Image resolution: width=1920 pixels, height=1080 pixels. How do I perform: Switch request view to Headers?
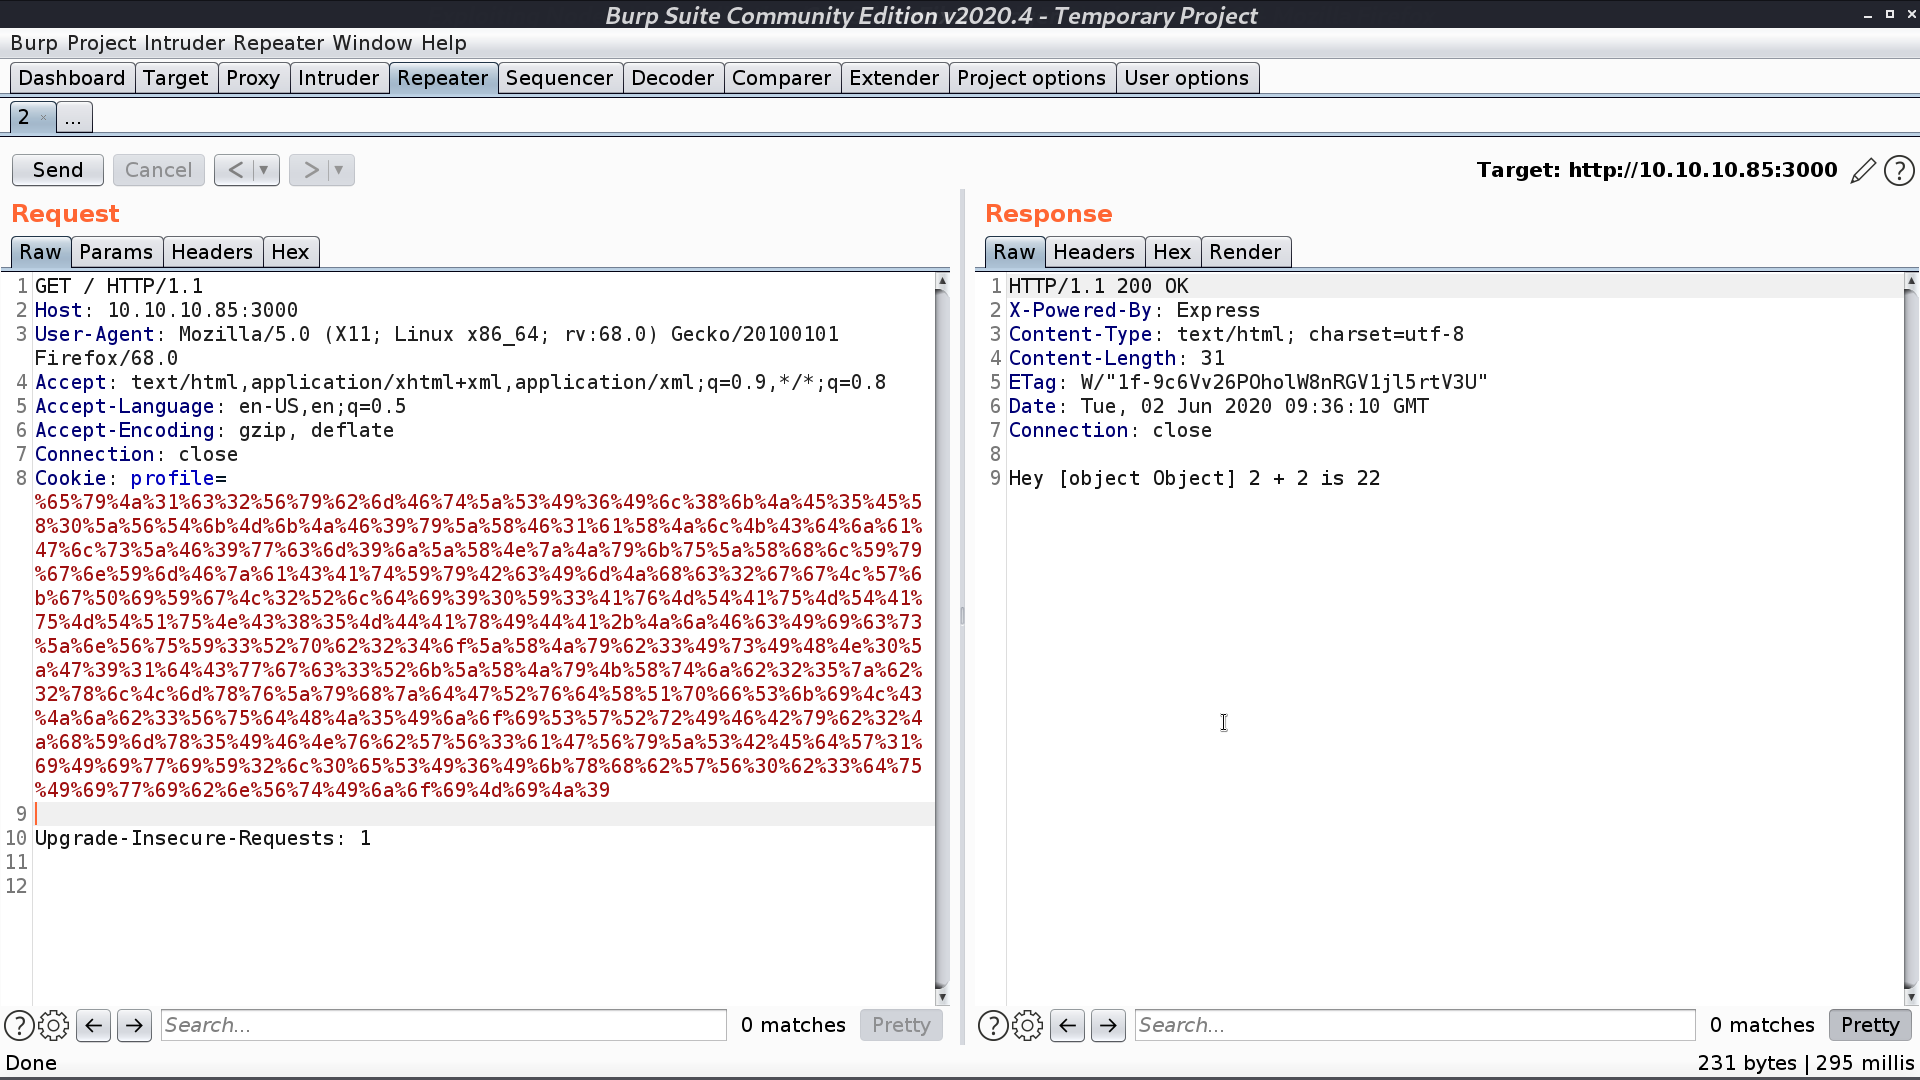point(212,252)
